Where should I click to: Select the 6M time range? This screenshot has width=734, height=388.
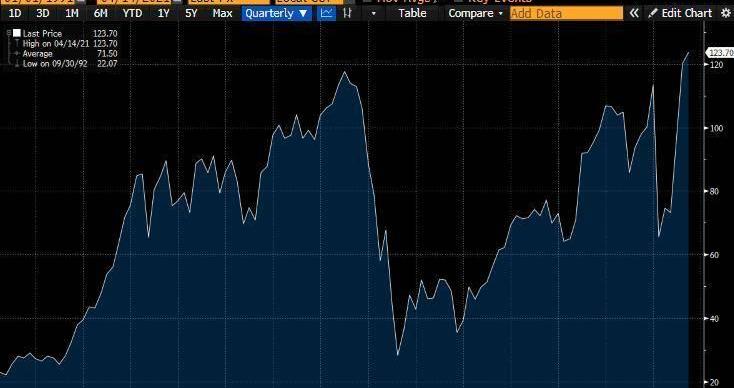tap(100, 13)
